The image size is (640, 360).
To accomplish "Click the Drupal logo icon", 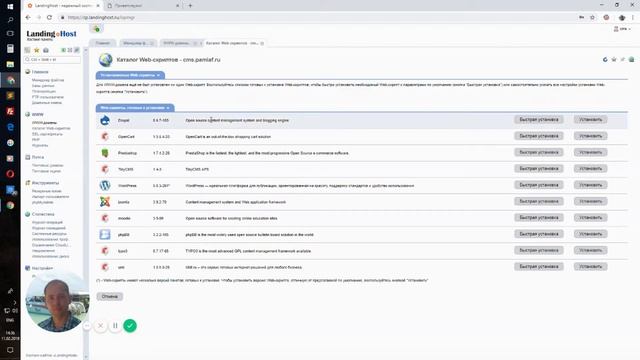I will (x=105, y=120).
